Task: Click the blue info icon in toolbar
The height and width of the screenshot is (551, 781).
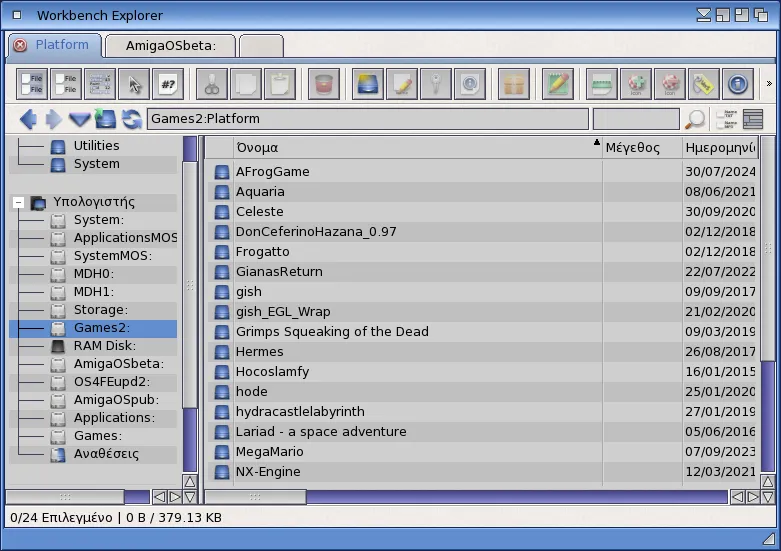Action: tap(737, 84)
